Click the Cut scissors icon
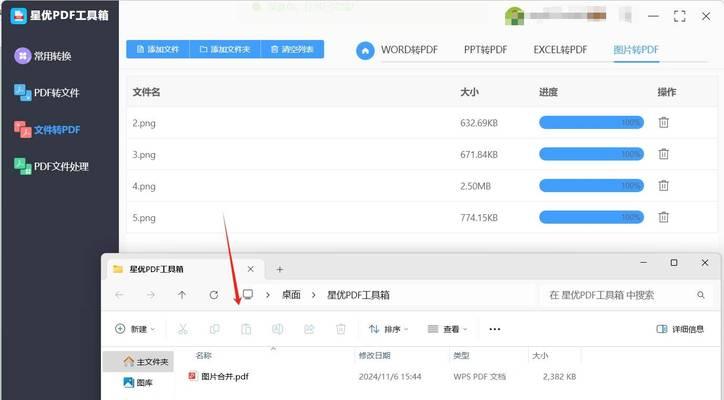 coord(182,329)
